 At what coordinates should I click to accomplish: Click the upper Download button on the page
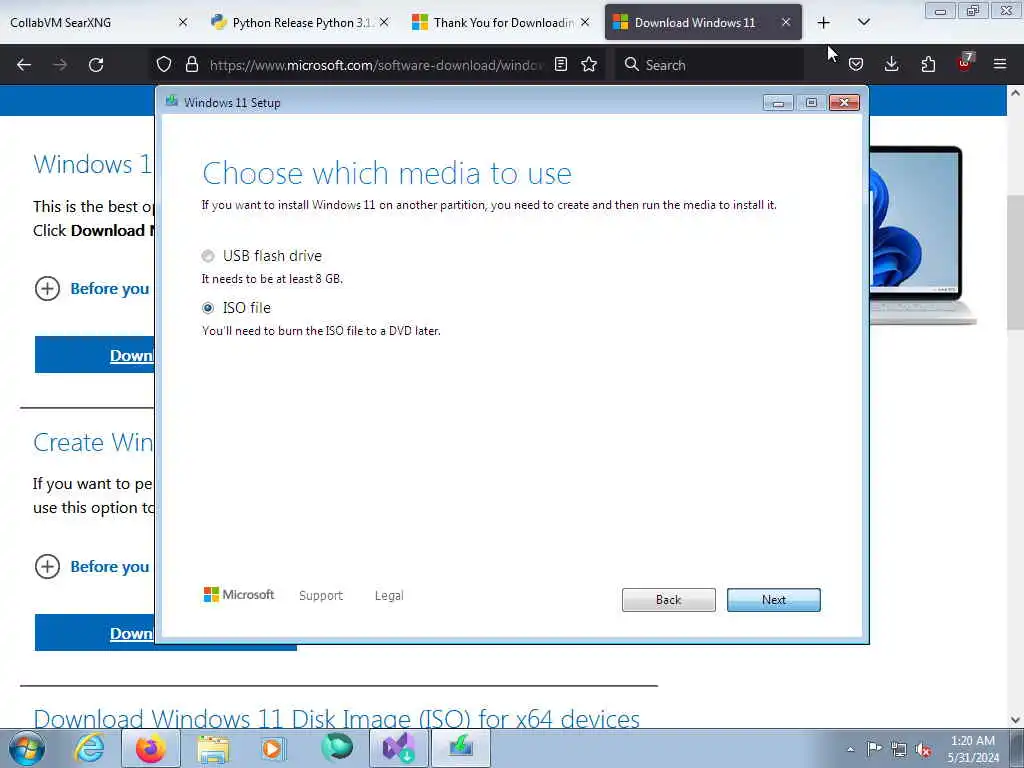tap(95, 355)
